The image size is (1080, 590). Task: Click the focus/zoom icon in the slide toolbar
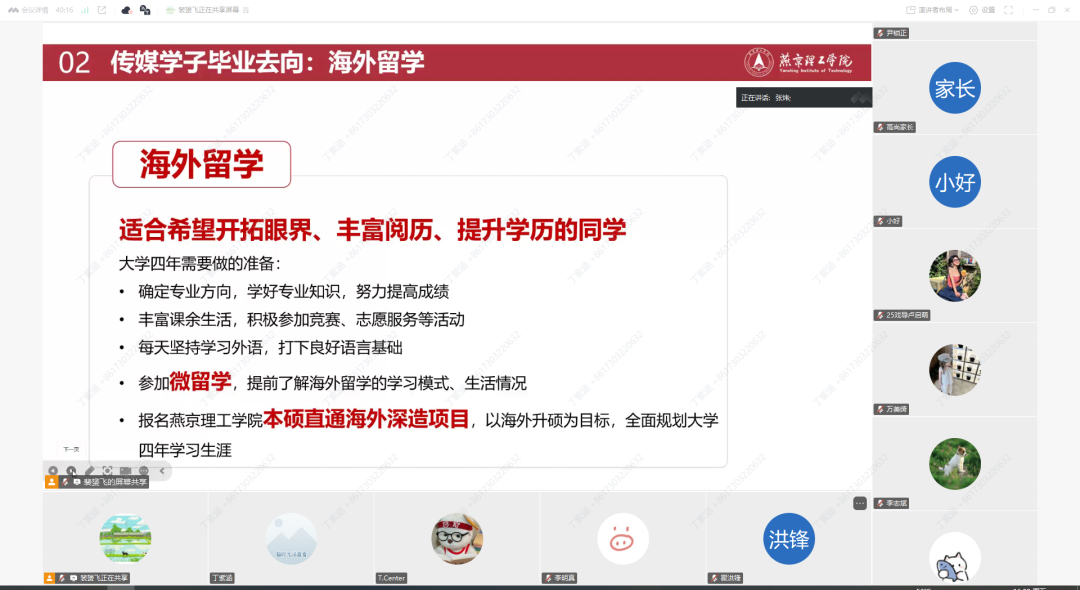pyautogui.click(x=107, y=471)
